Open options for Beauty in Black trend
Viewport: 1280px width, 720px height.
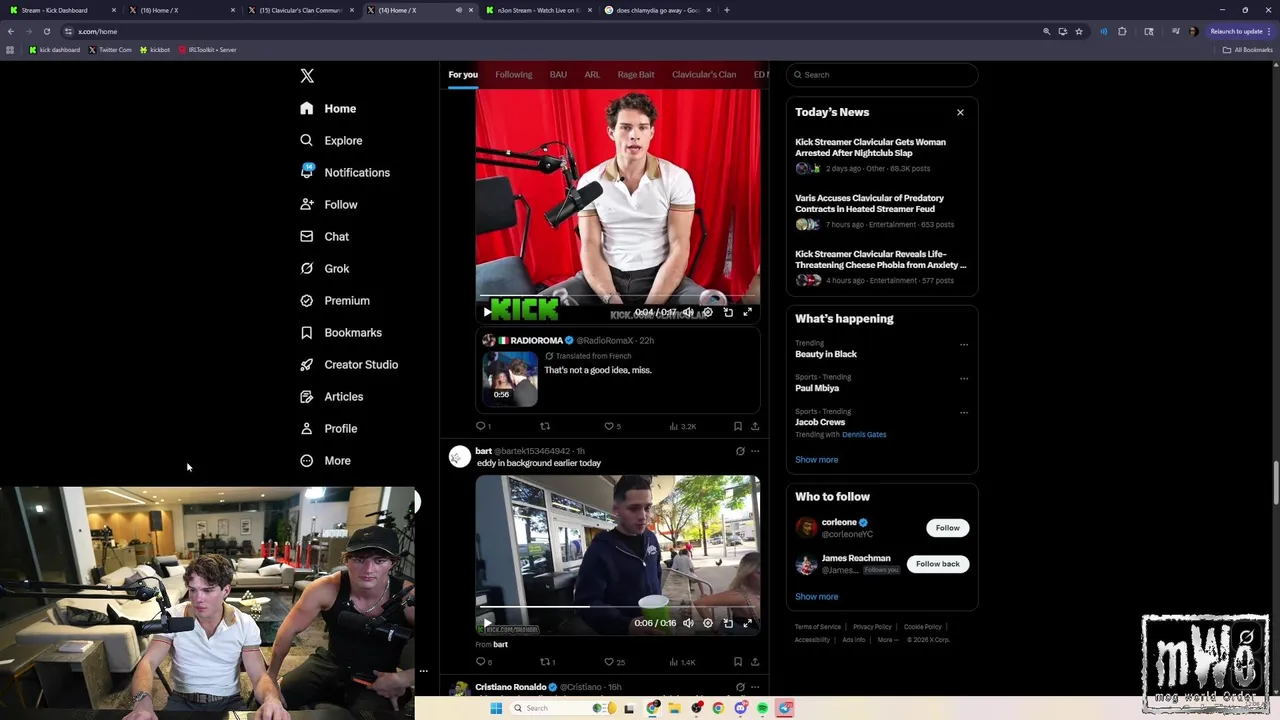(x=964, y=345)
